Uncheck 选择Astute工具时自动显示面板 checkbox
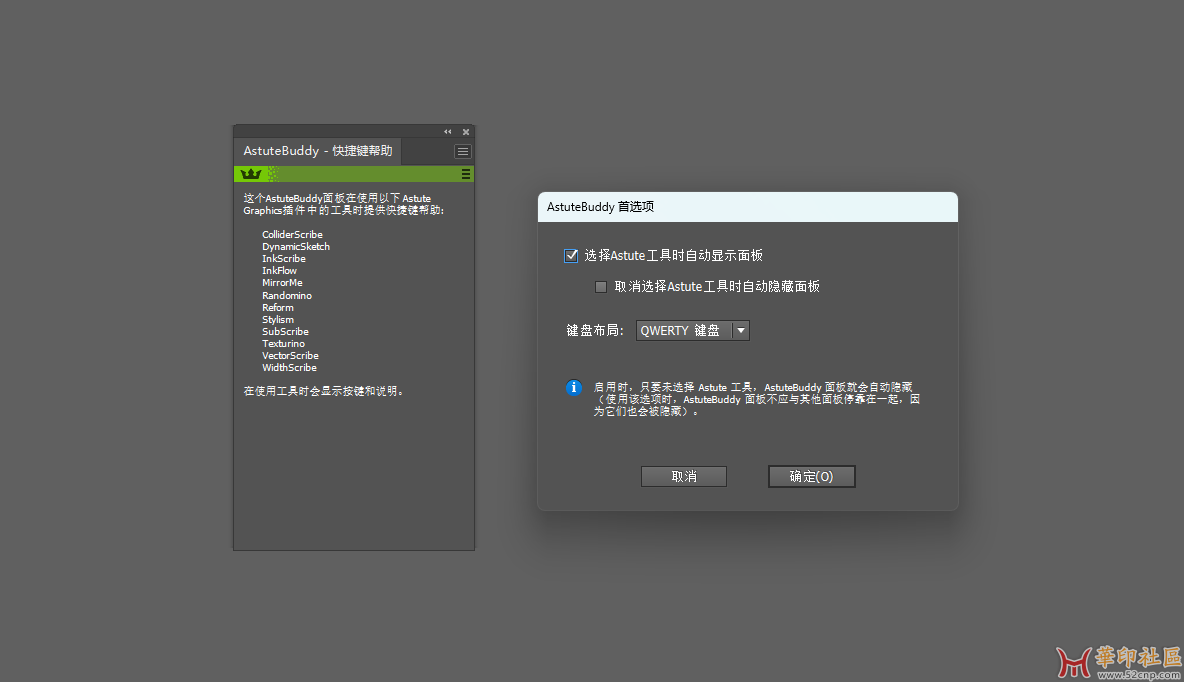This screenshot has height=682, width=1184. (x=571, y=256)
